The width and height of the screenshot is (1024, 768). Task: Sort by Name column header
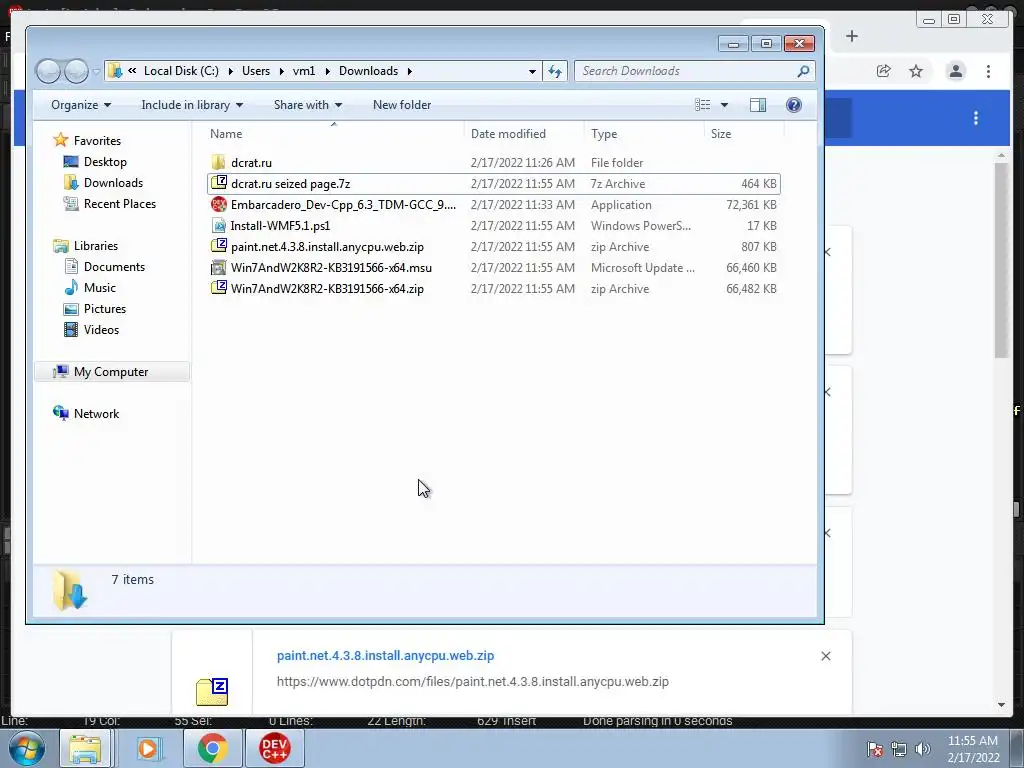pos(226,134)
